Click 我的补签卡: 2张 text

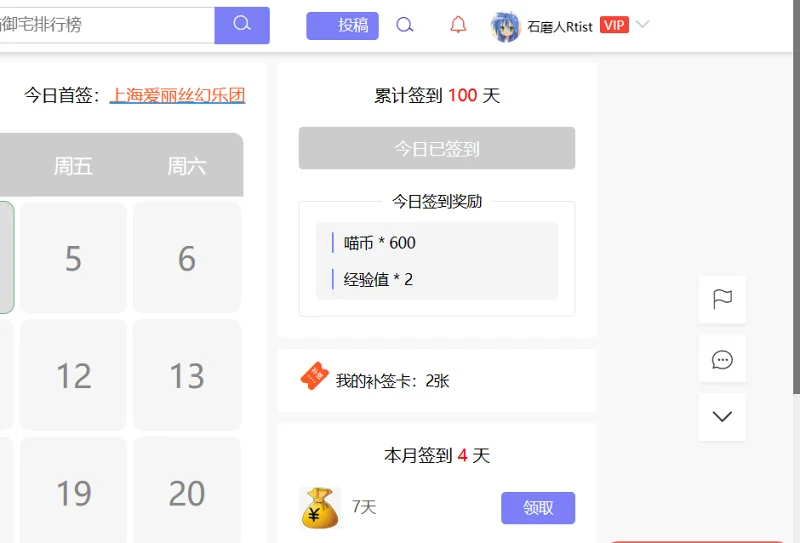[392, 381]
